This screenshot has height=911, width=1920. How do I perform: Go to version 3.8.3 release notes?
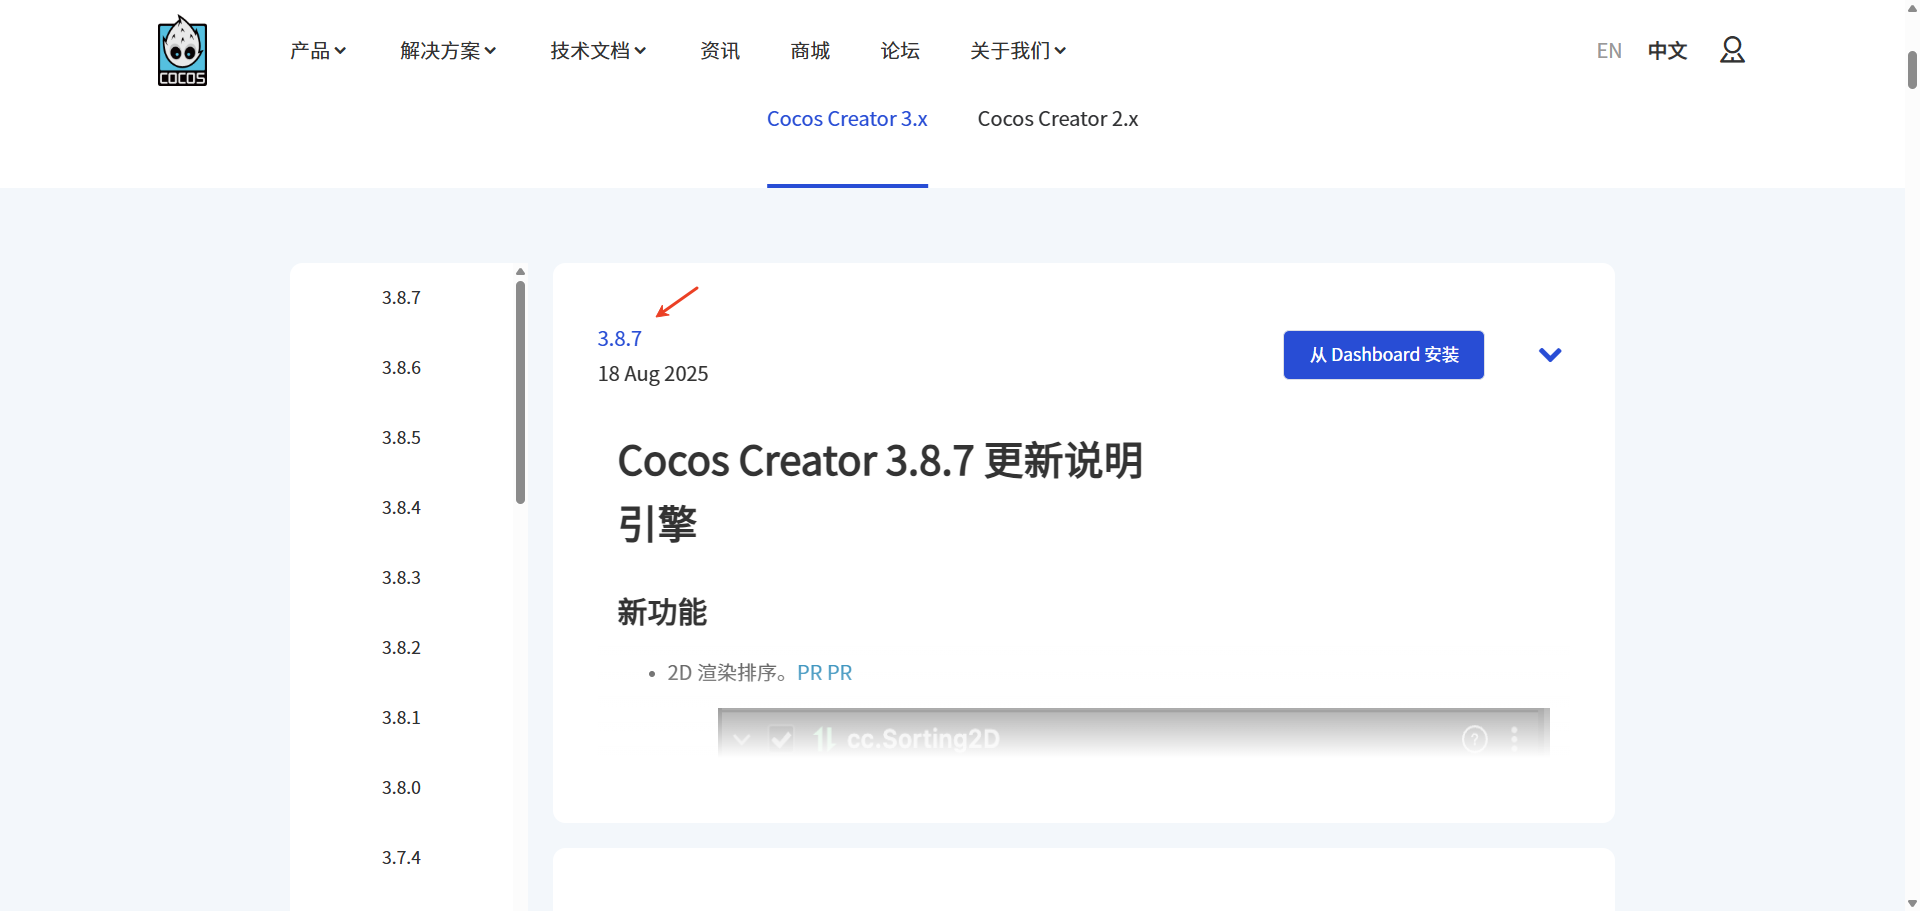pos(401,578)
